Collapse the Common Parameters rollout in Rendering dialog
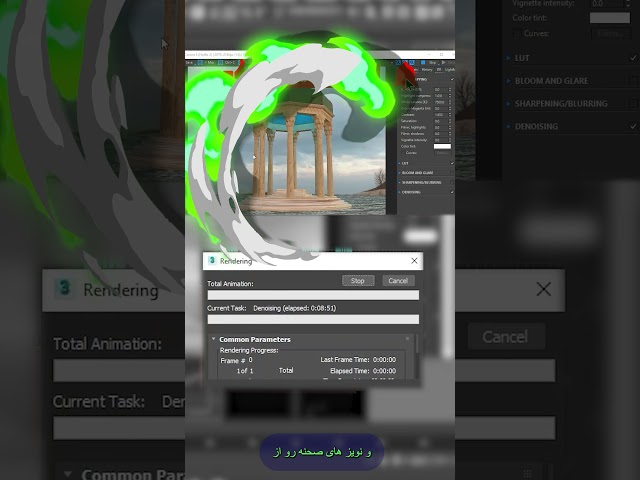 click(213, 339)
